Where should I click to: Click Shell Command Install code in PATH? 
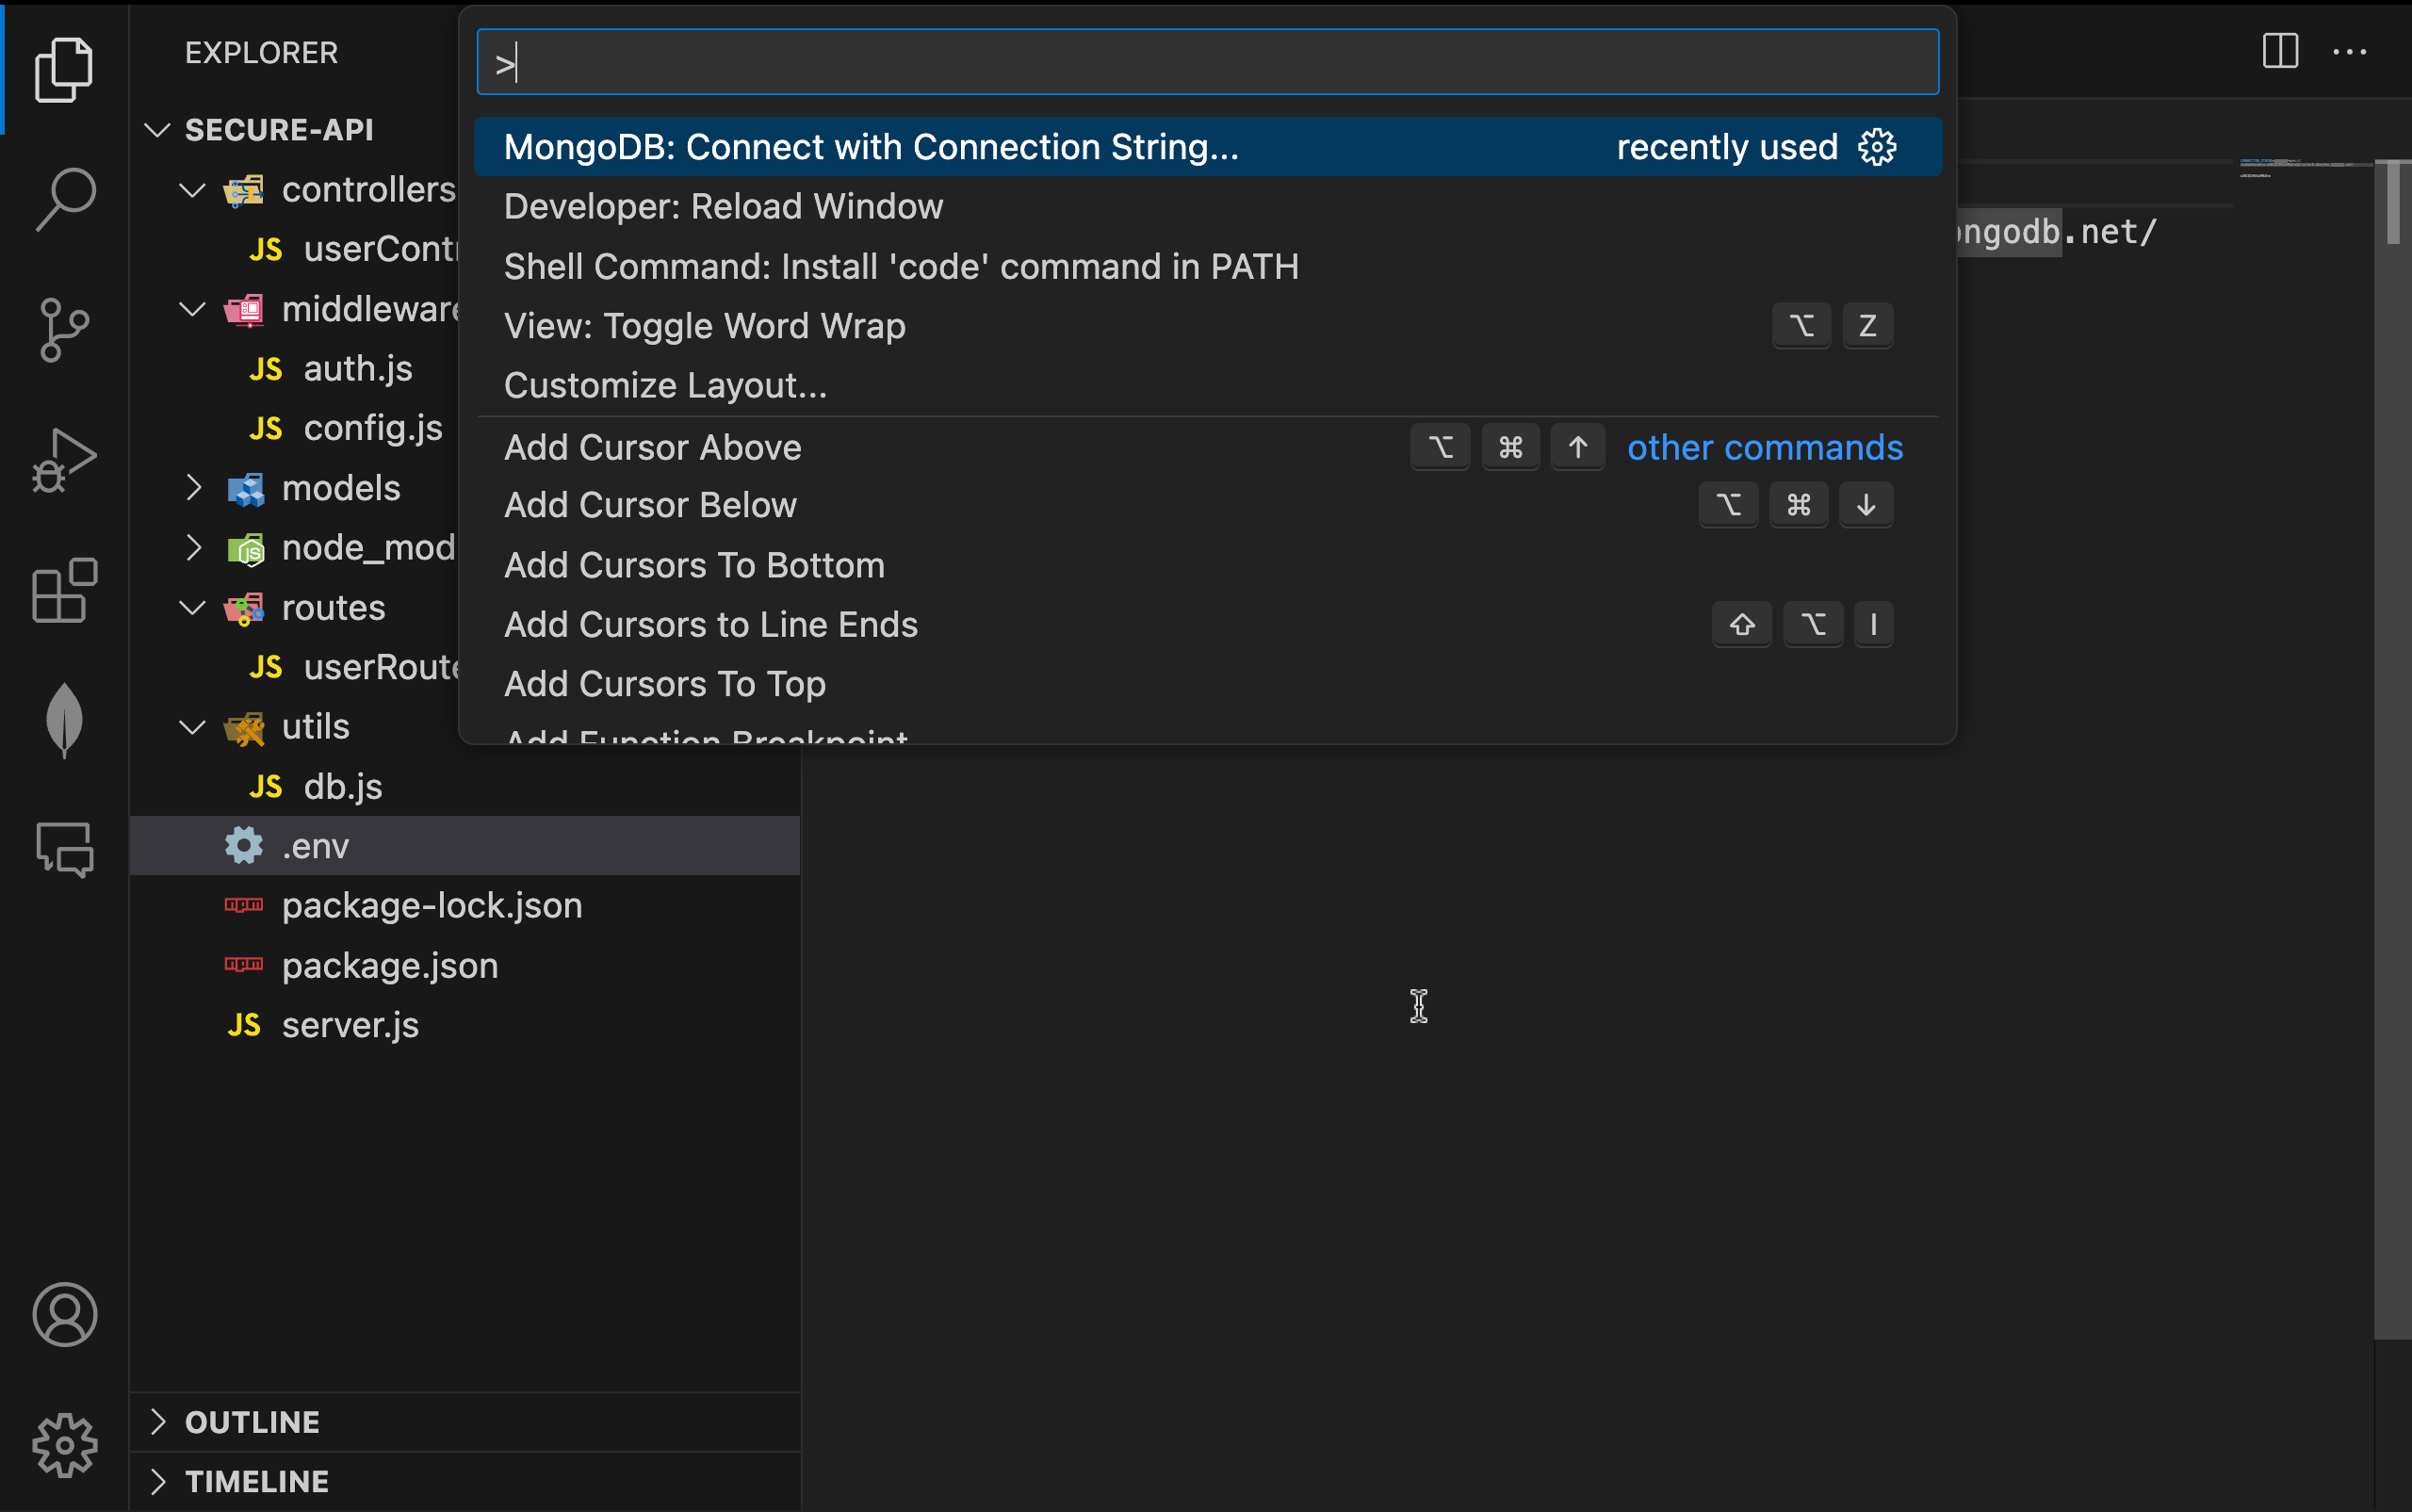[902, 267]
